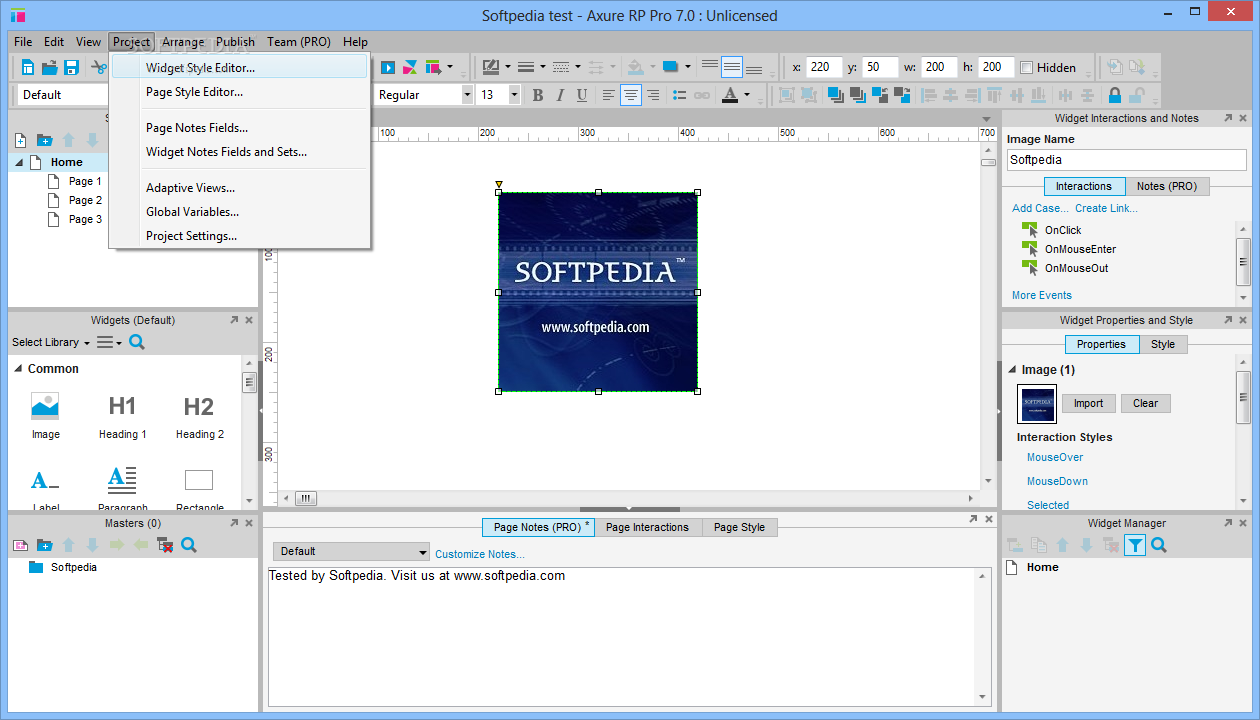Open the Default widget style dropdown
This screenshot has height=720, width=1260.
point(64,95)
